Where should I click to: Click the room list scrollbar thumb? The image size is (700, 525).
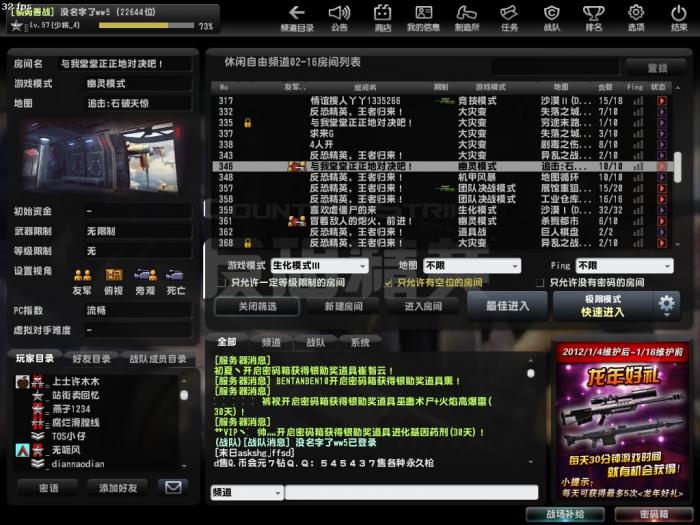(678, 167)
